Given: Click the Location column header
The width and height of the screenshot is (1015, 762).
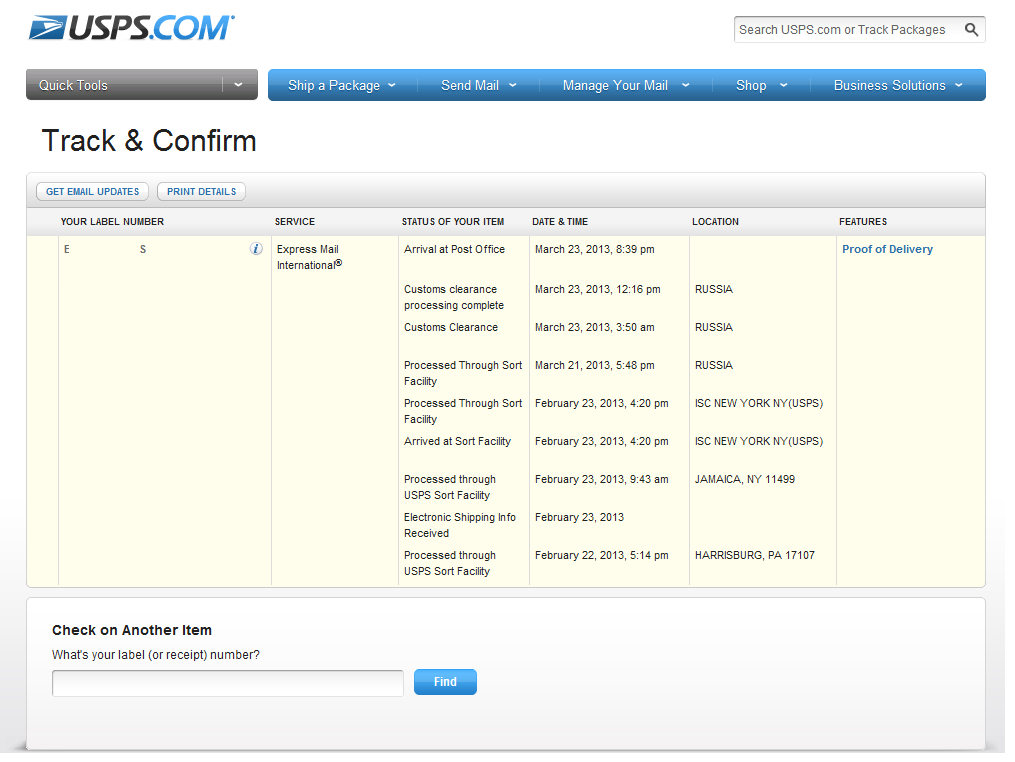Looking at the screenshot, I should coord(715,221).
